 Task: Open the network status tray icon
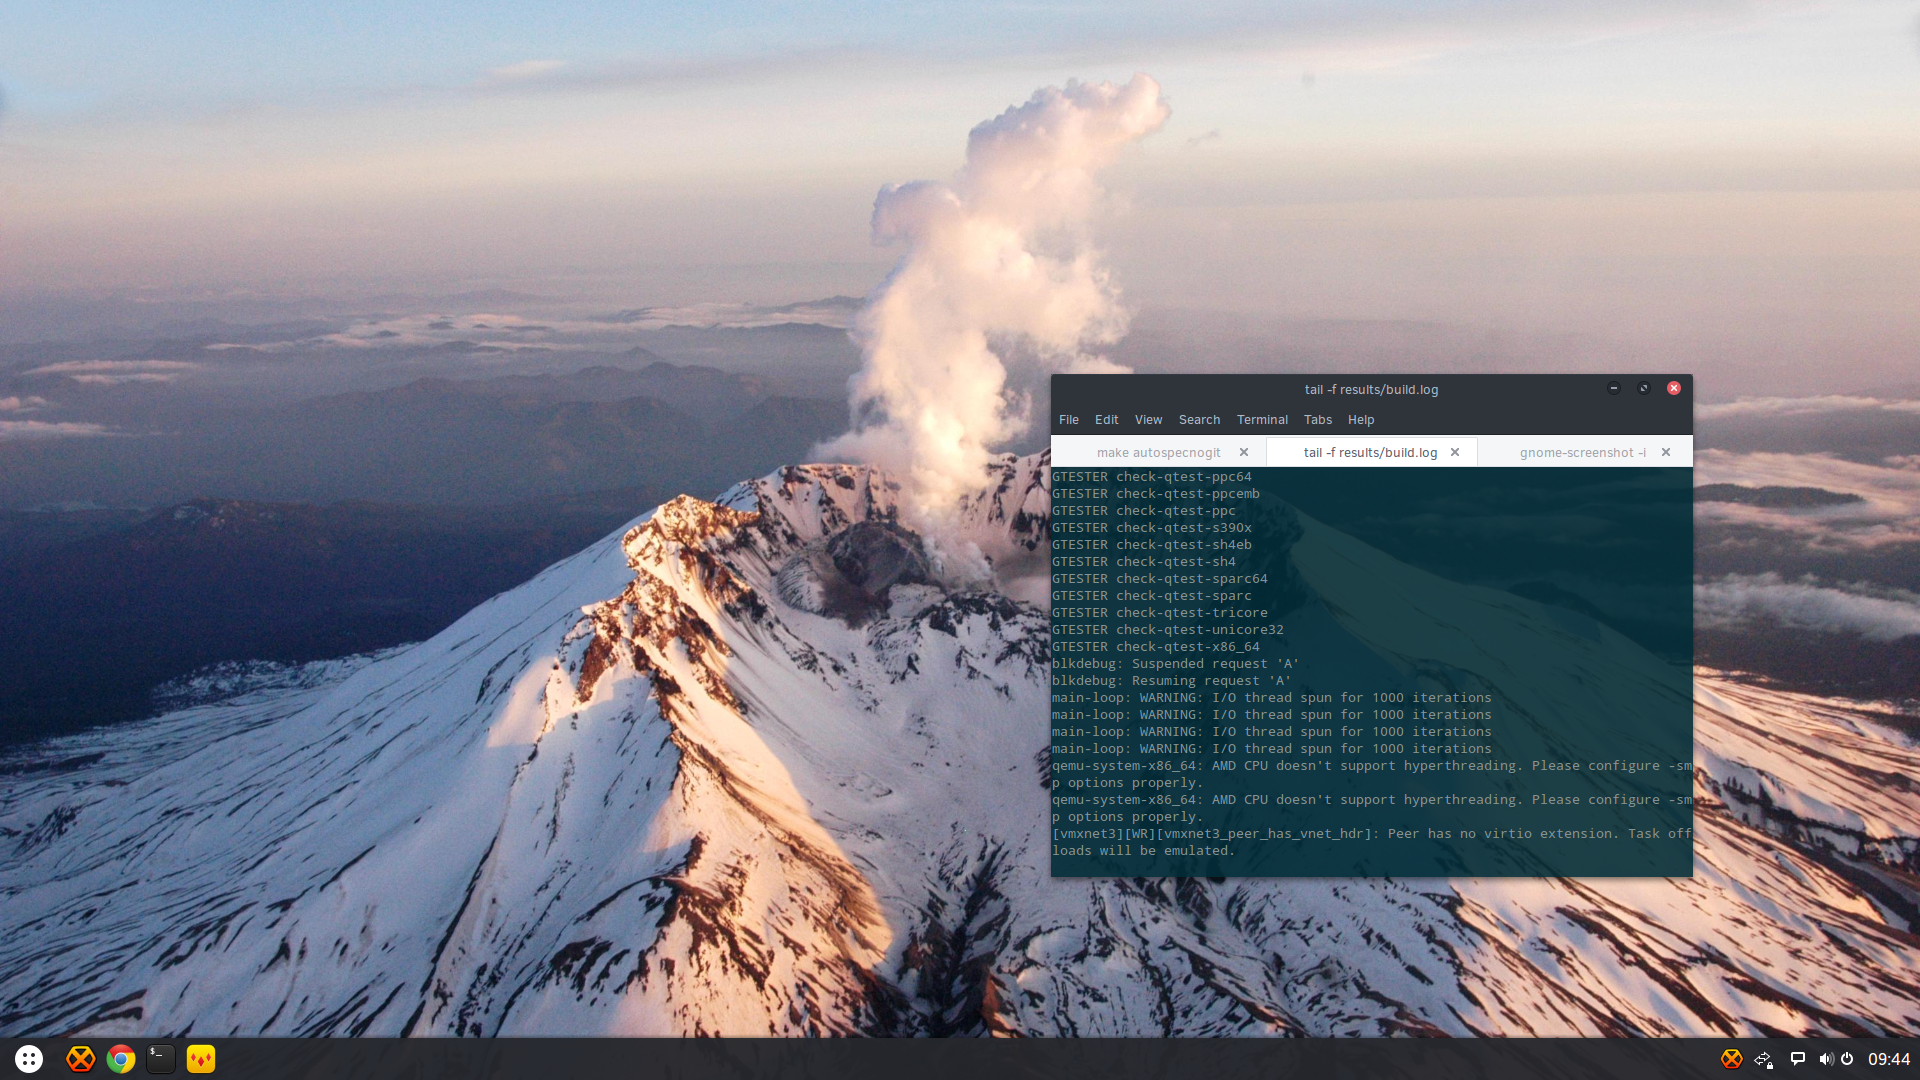[1764, 1059]
